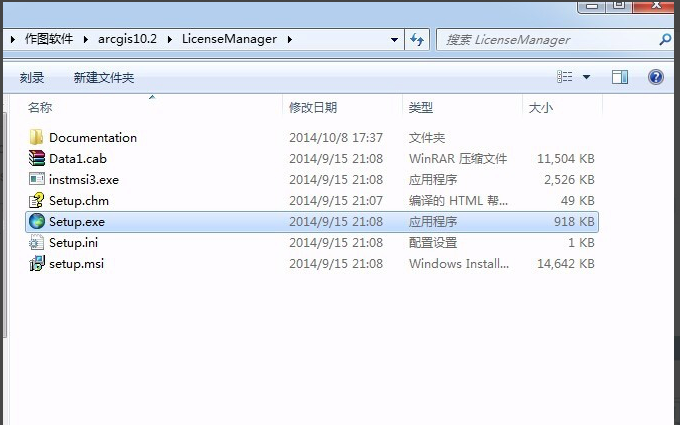This screenshot has height=425, width=680.
Task: Click the LicenseManager breadcrumb
Action: click(x=229, y=39)
